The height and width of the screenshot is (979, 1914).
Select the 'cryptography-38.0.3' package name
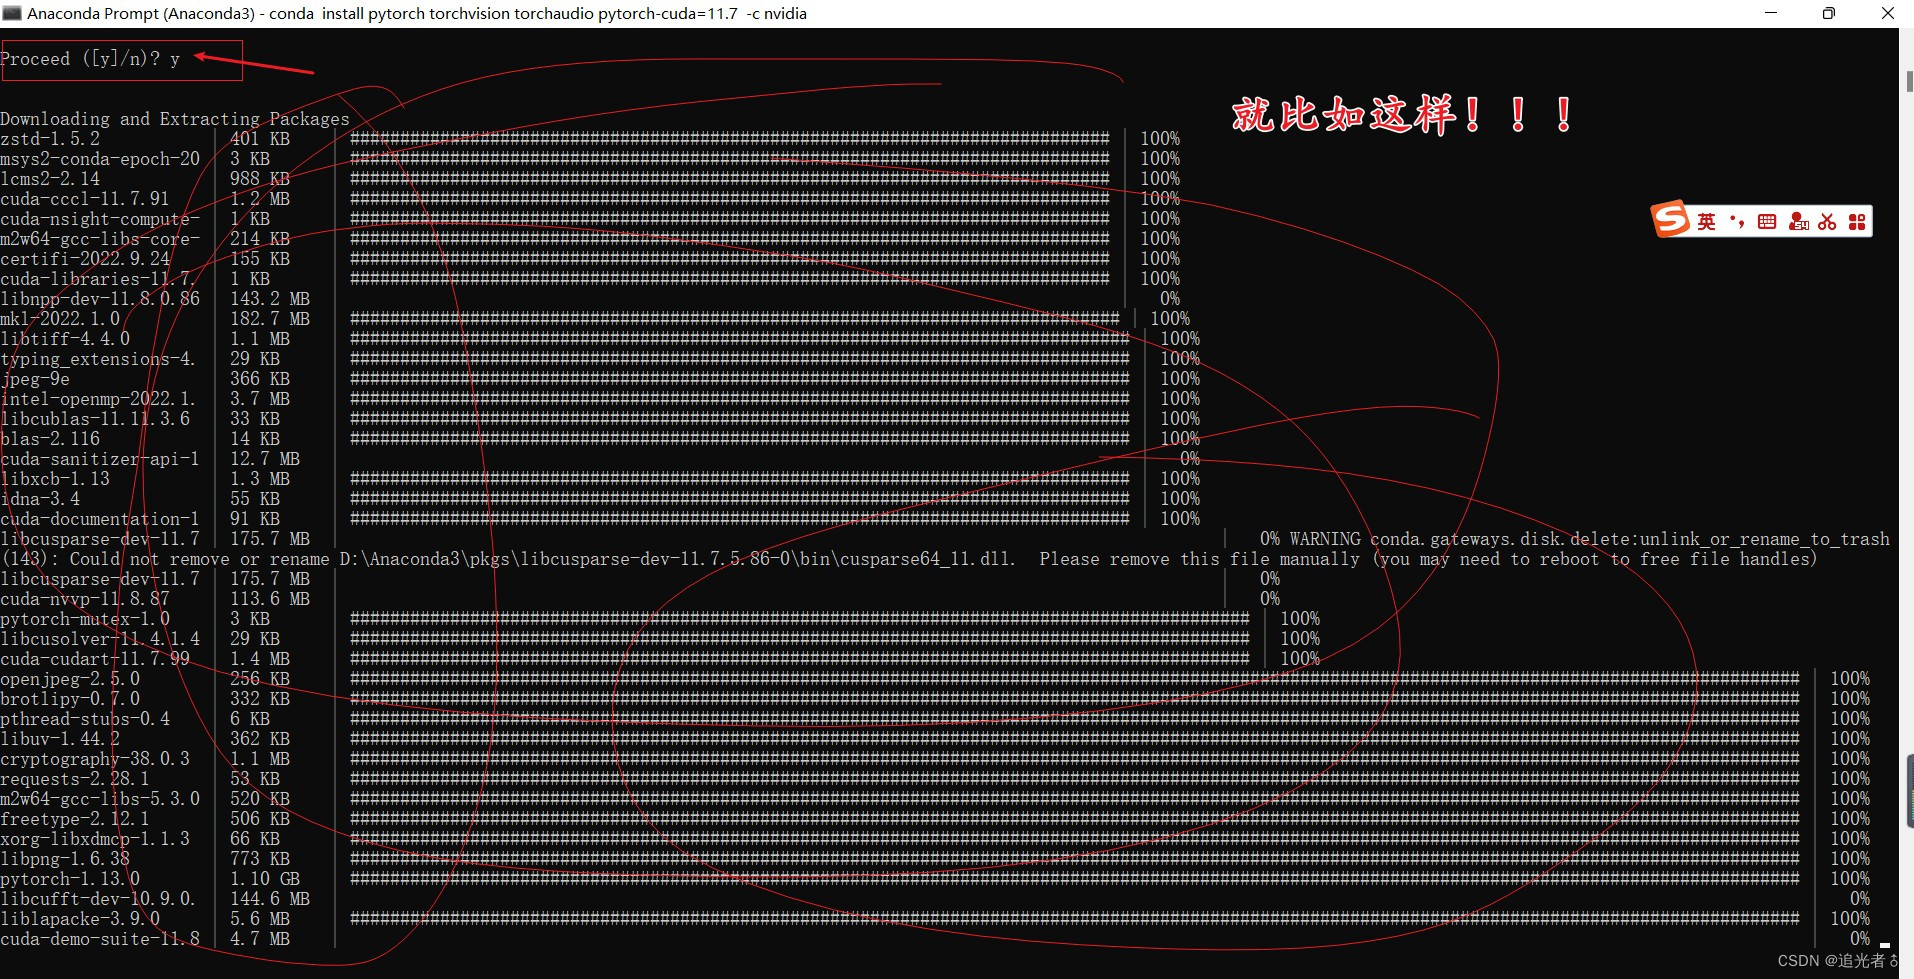coord(95,759)
